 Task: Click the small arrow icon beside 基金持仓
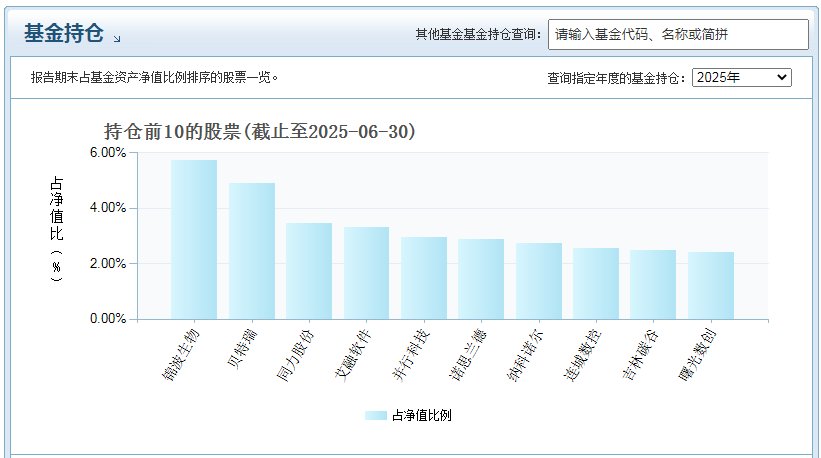117,38
